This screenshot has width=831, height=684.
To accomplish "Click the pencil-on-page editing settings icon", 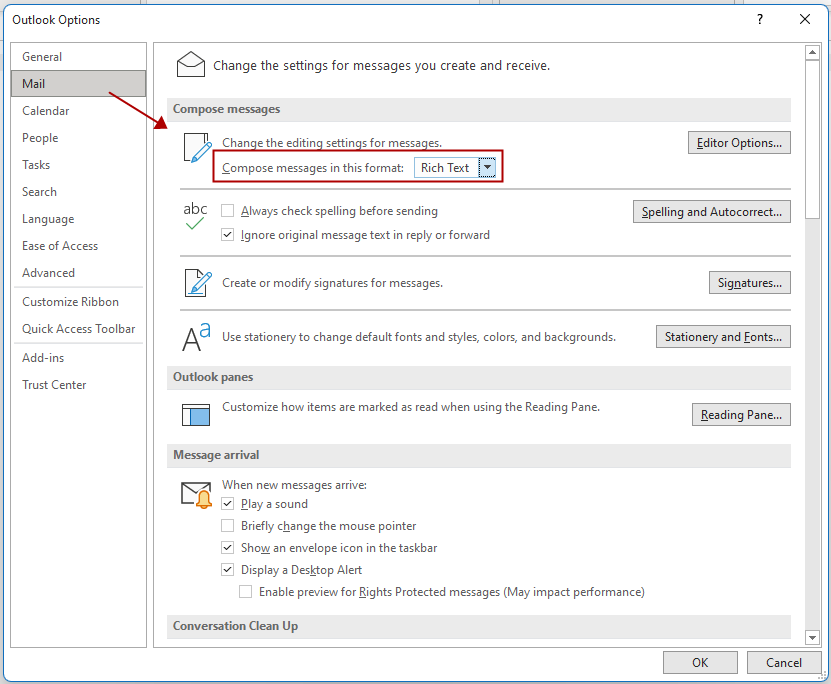I will point(198,148).
